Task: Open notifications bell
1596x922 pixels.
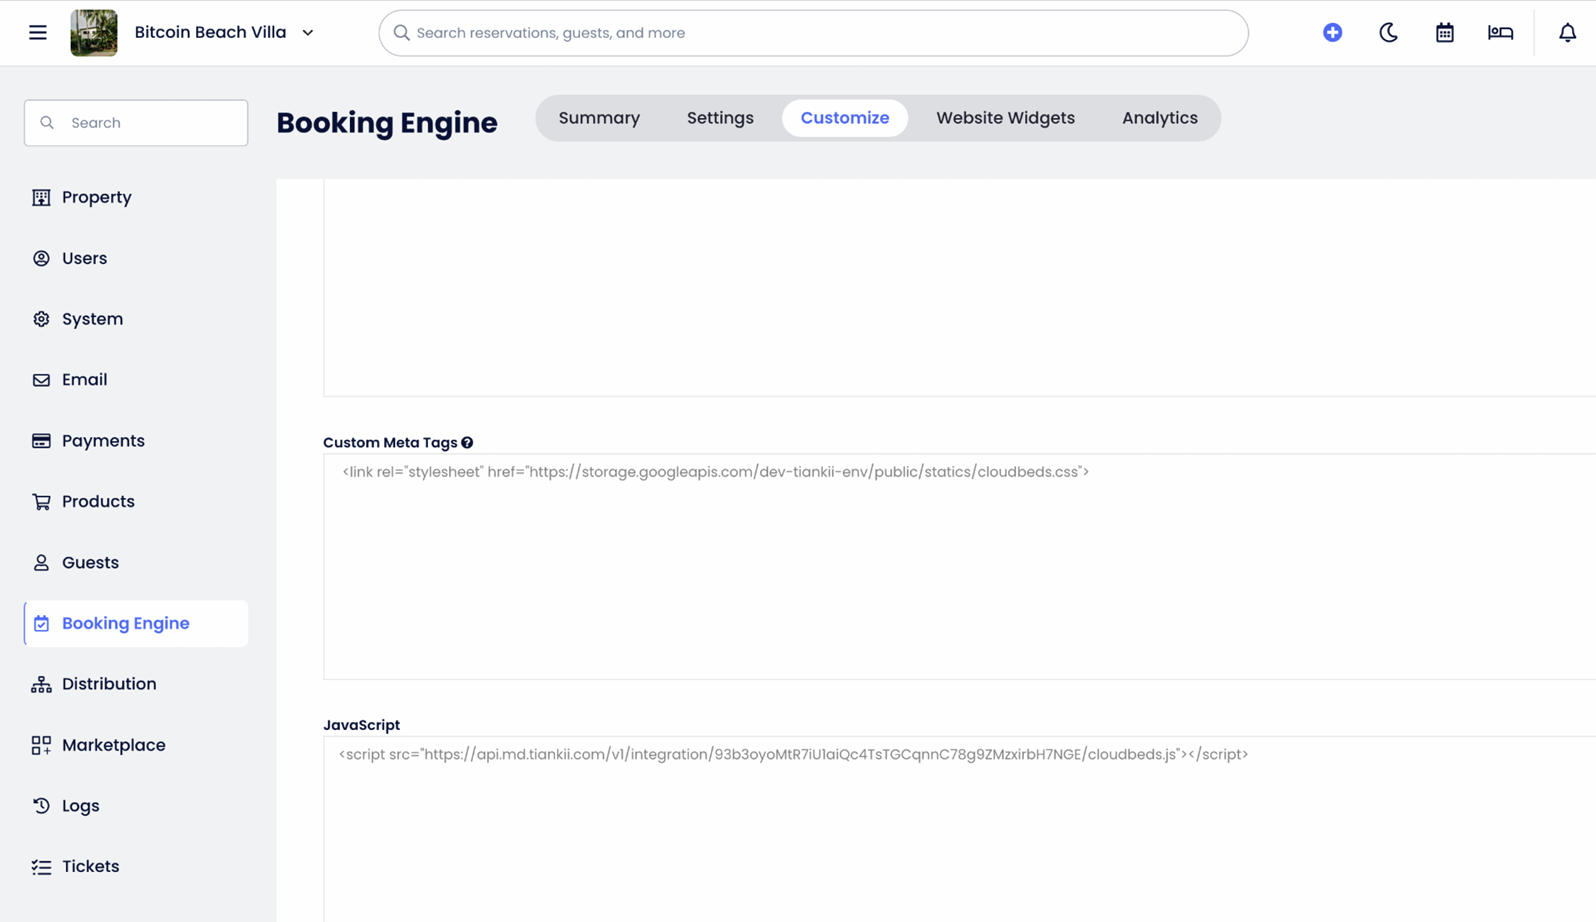Action: pyautogui.click(x=1567, y=33)
